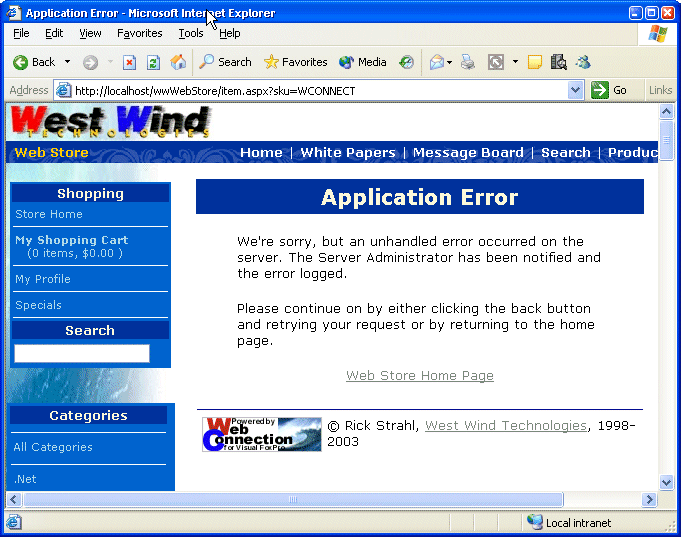Click the horizontal scrollbar thumb
This screenshot has height=537, width=681.
click(292, 499)
